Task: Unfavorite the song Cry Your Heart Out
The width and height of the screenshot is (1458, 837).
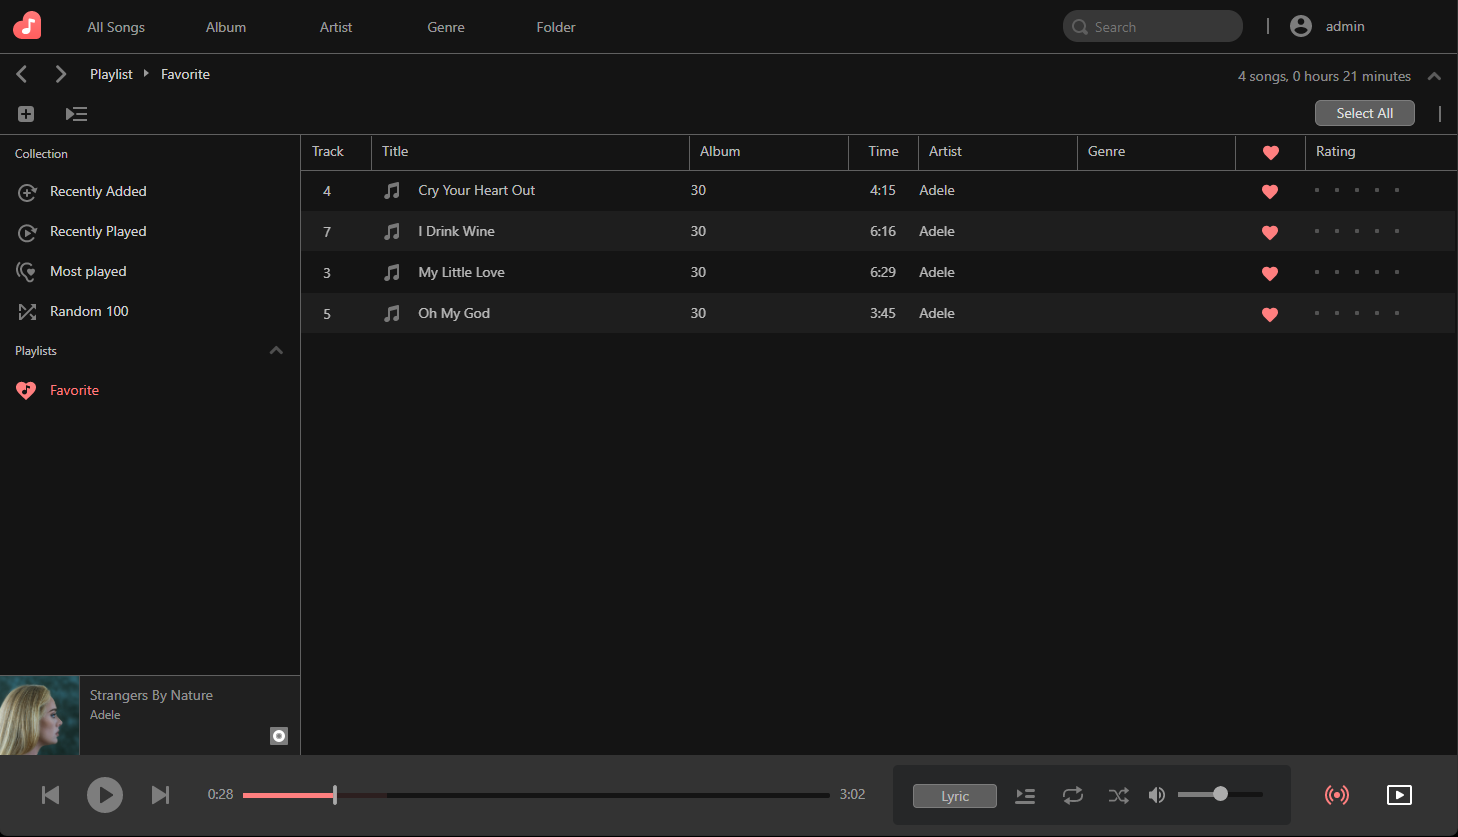Action: pos(1270,191)
